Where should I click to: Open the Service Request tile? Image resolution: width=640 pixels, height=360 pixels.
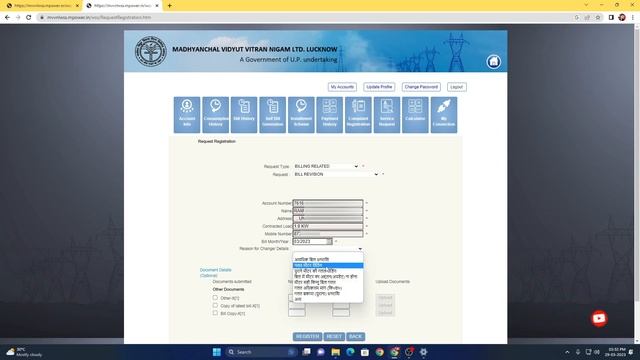(x=387, y=115)
